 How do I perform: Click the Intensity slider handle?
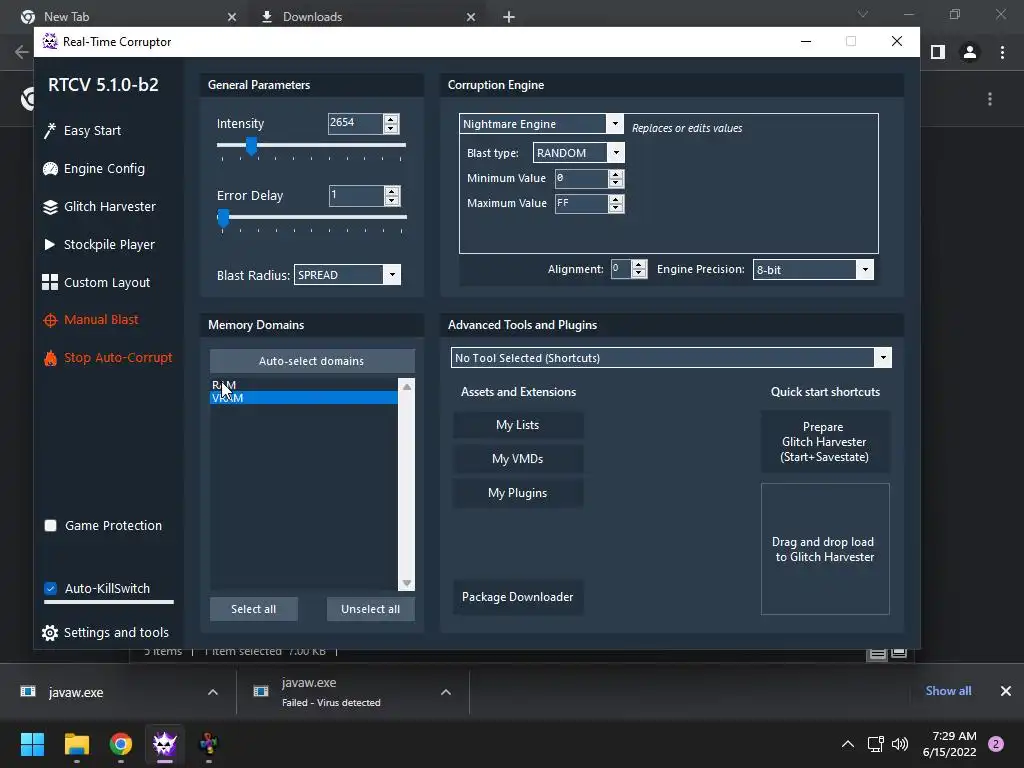[251, 146]
